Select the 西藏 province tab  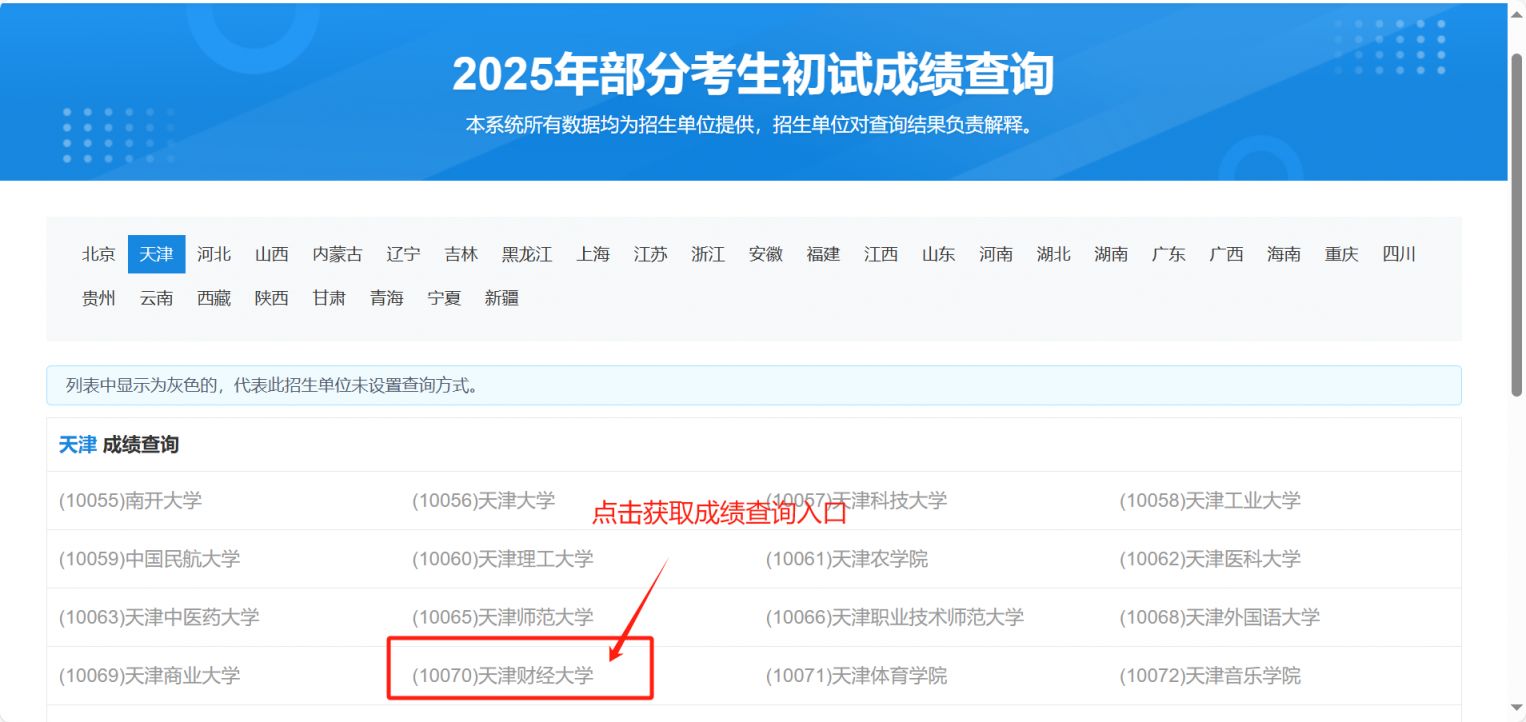[x=214, y=298]
